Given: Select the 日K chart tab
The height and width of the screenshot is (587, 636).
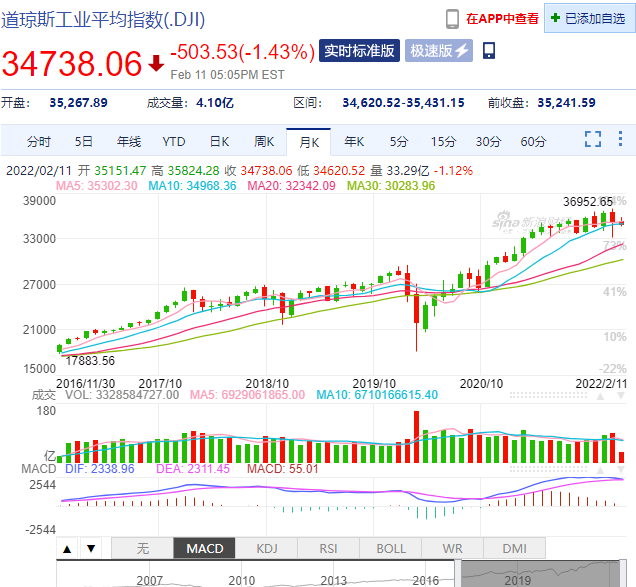Looking at the screenshot, I should point(219,142).
